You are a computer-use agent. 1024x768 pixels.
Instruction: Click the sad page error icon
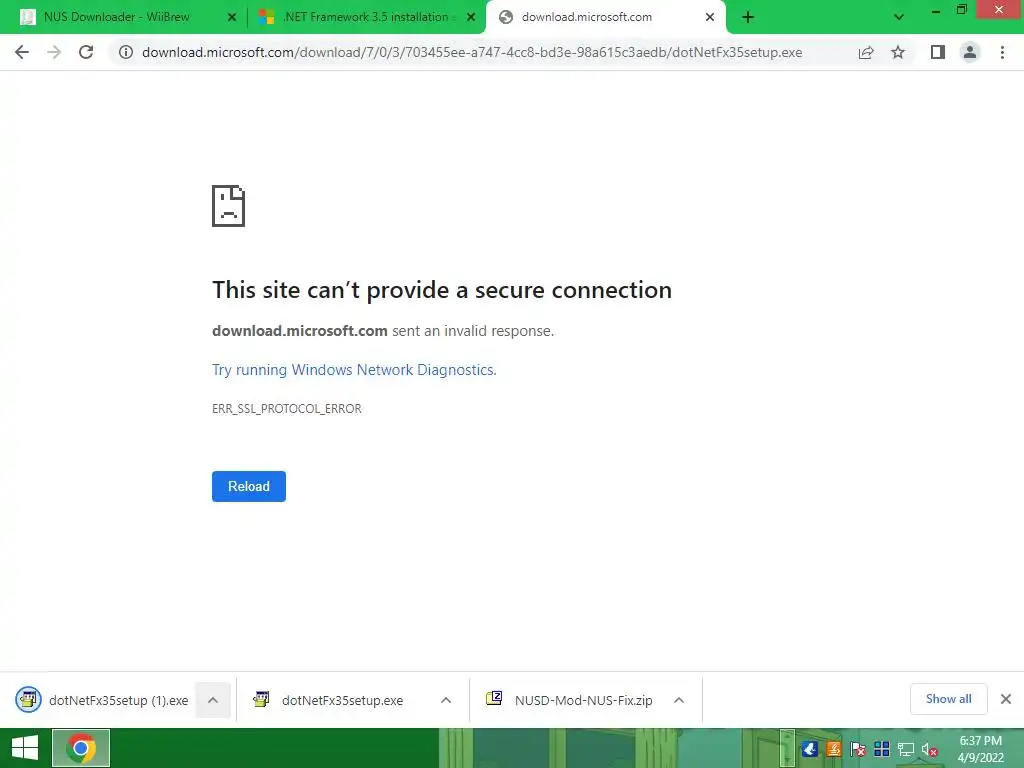(x=229, y=206)
